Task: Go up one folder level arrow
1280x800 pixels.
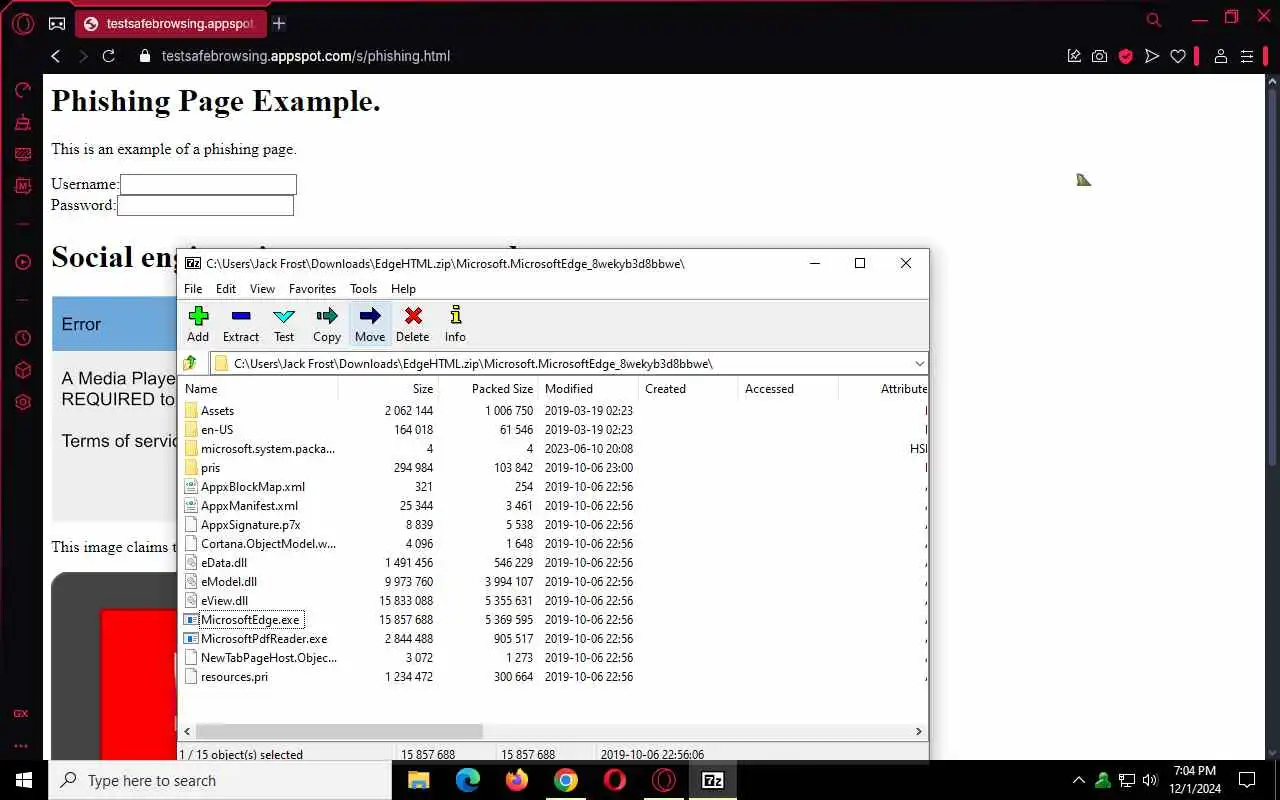Action: [190, 363]
